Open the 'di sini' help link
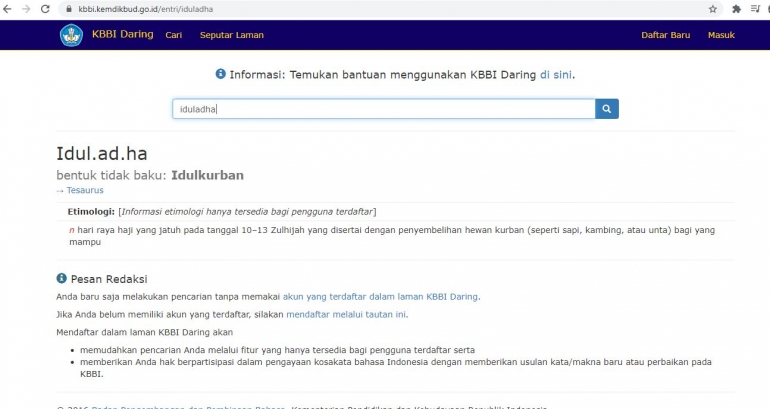This screenshot has width=770, height=409. click(556, 74)
